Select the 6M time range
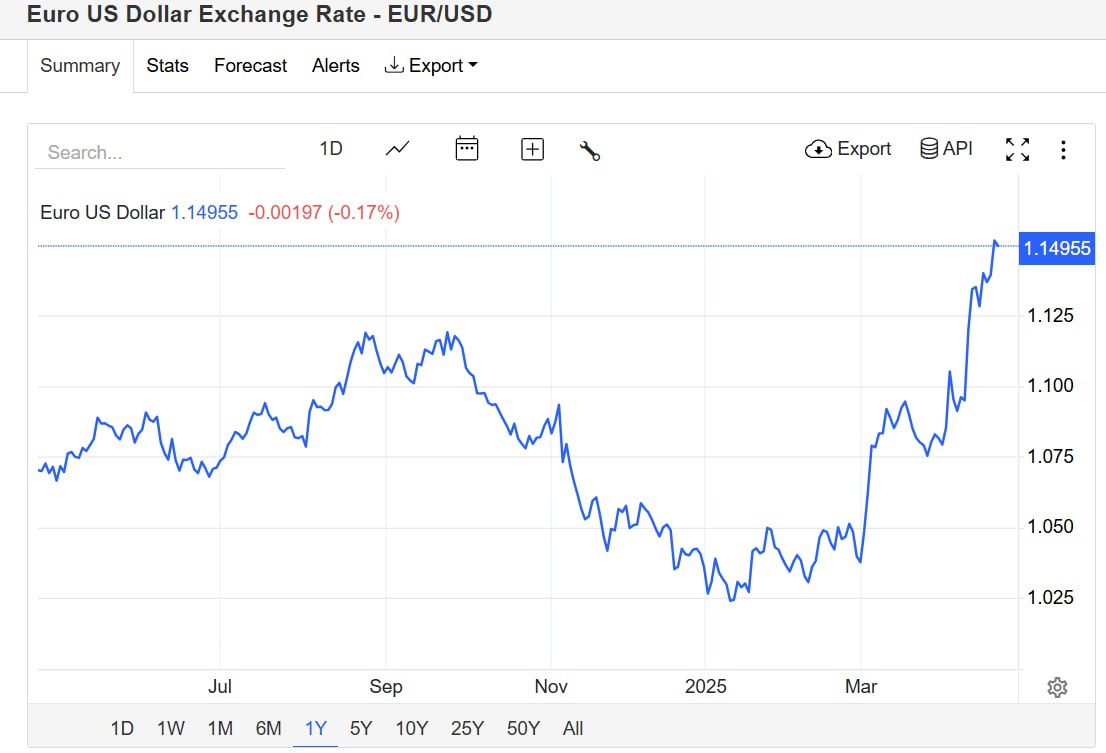 pos(268,728)
